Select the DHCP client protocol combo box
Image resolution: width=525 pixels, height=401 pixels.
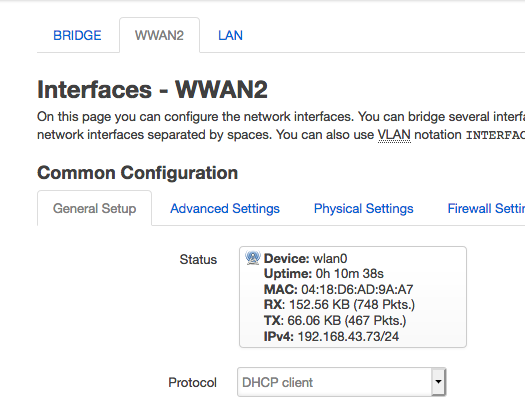click(341, 382)
